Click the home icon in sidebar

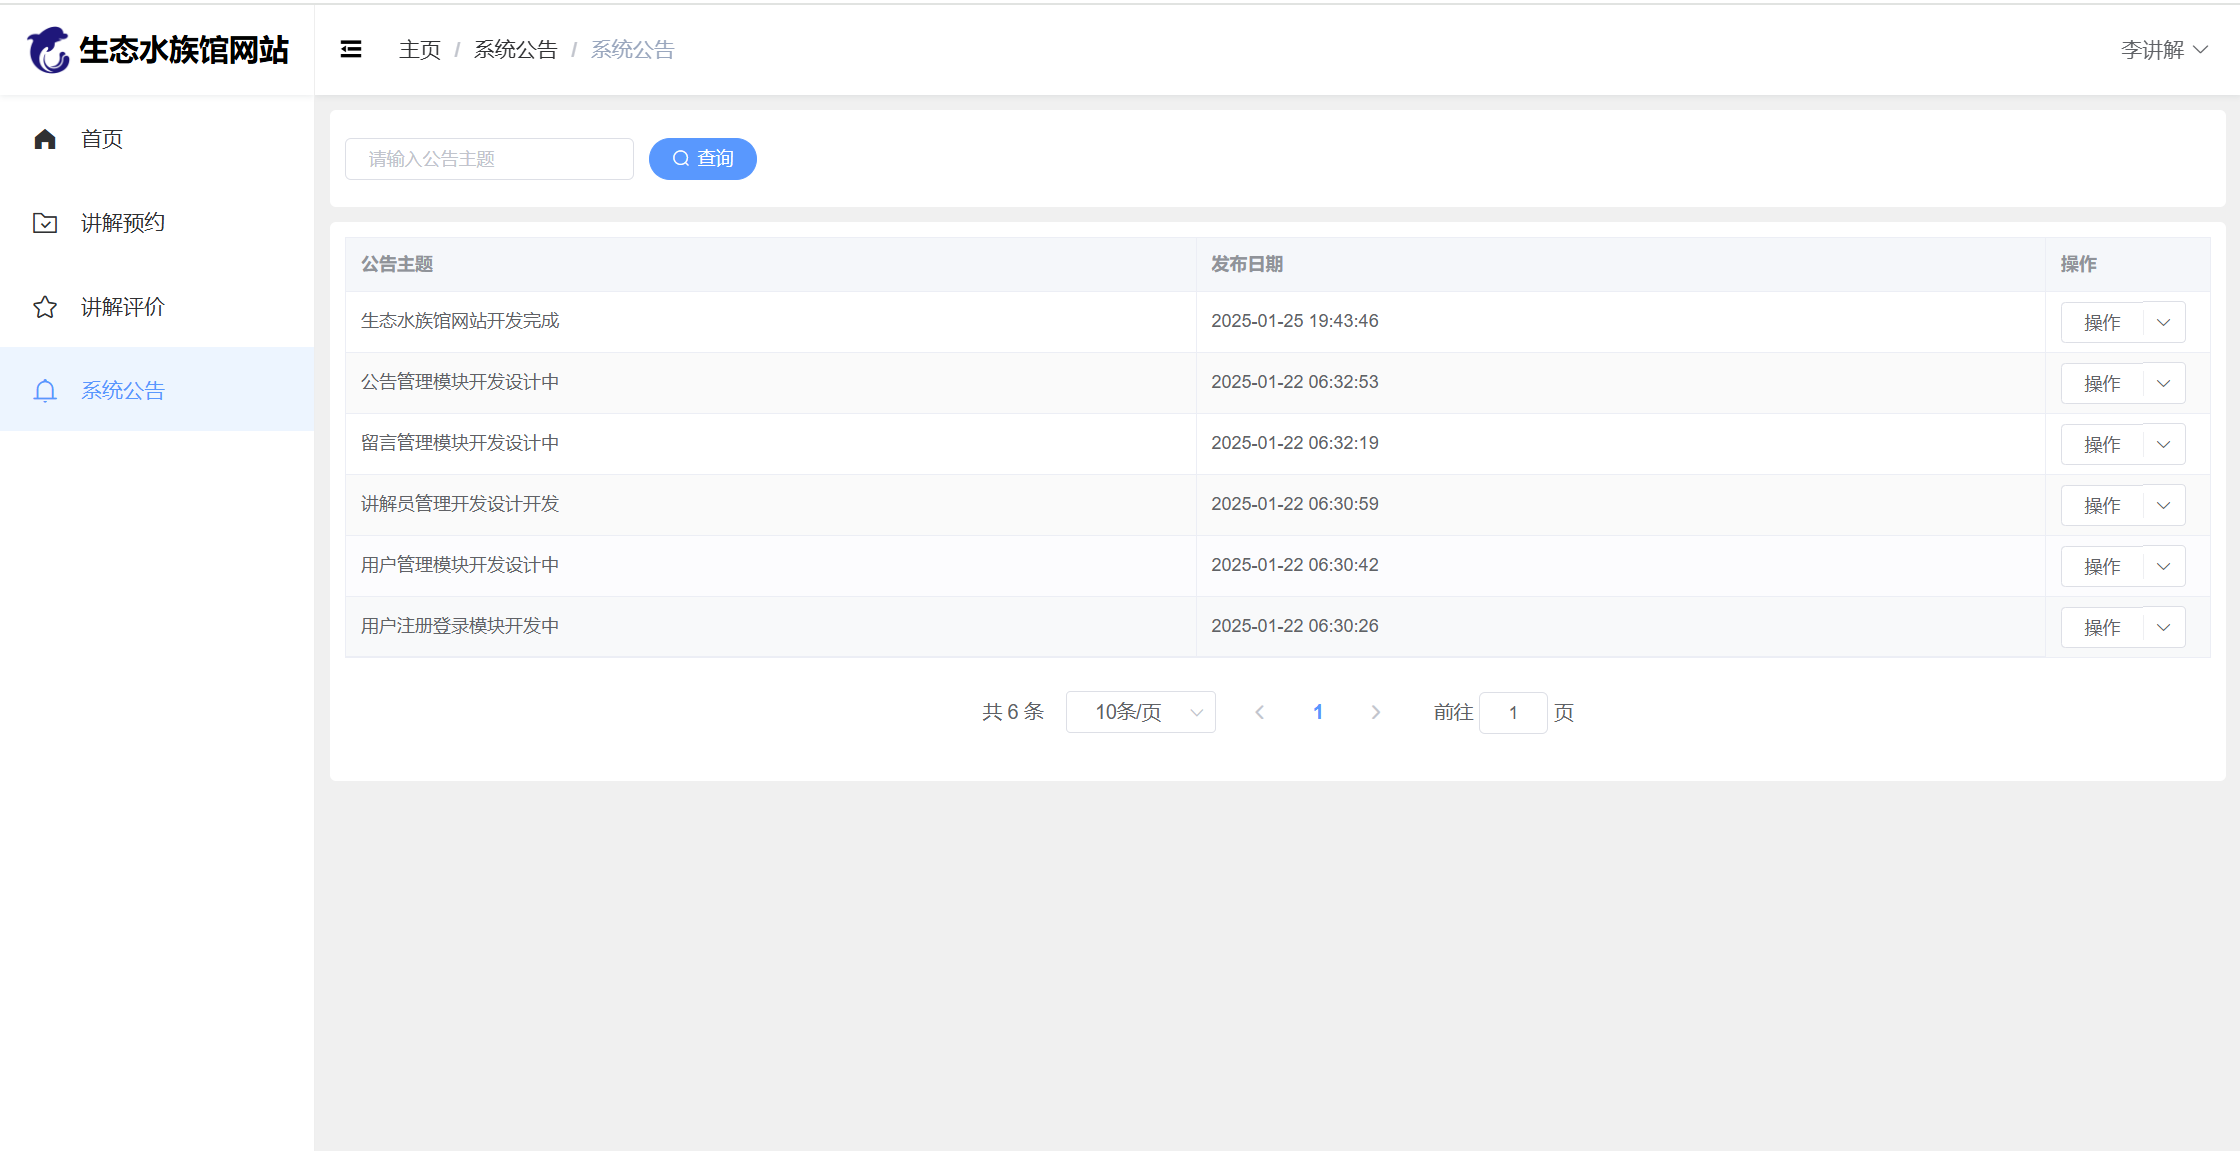pos(45,139)
